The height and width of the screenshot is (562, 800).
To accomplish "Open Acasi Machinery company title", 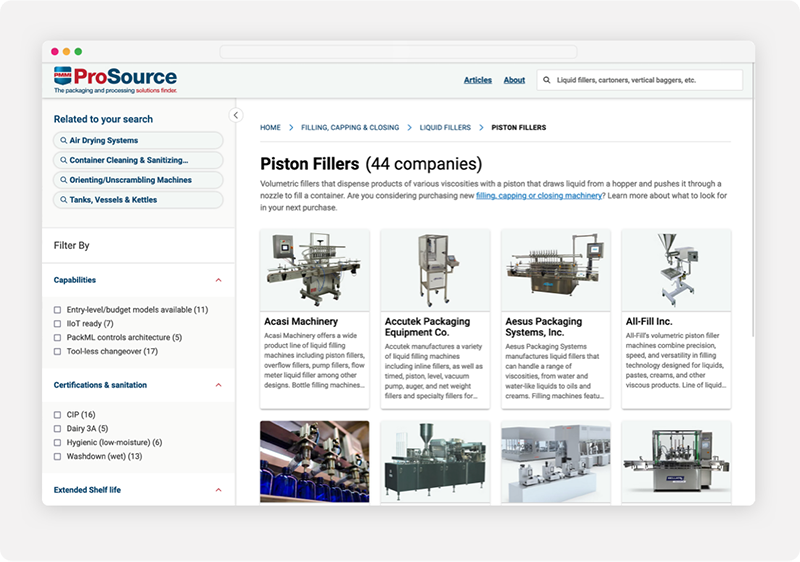I will [301, 322].
